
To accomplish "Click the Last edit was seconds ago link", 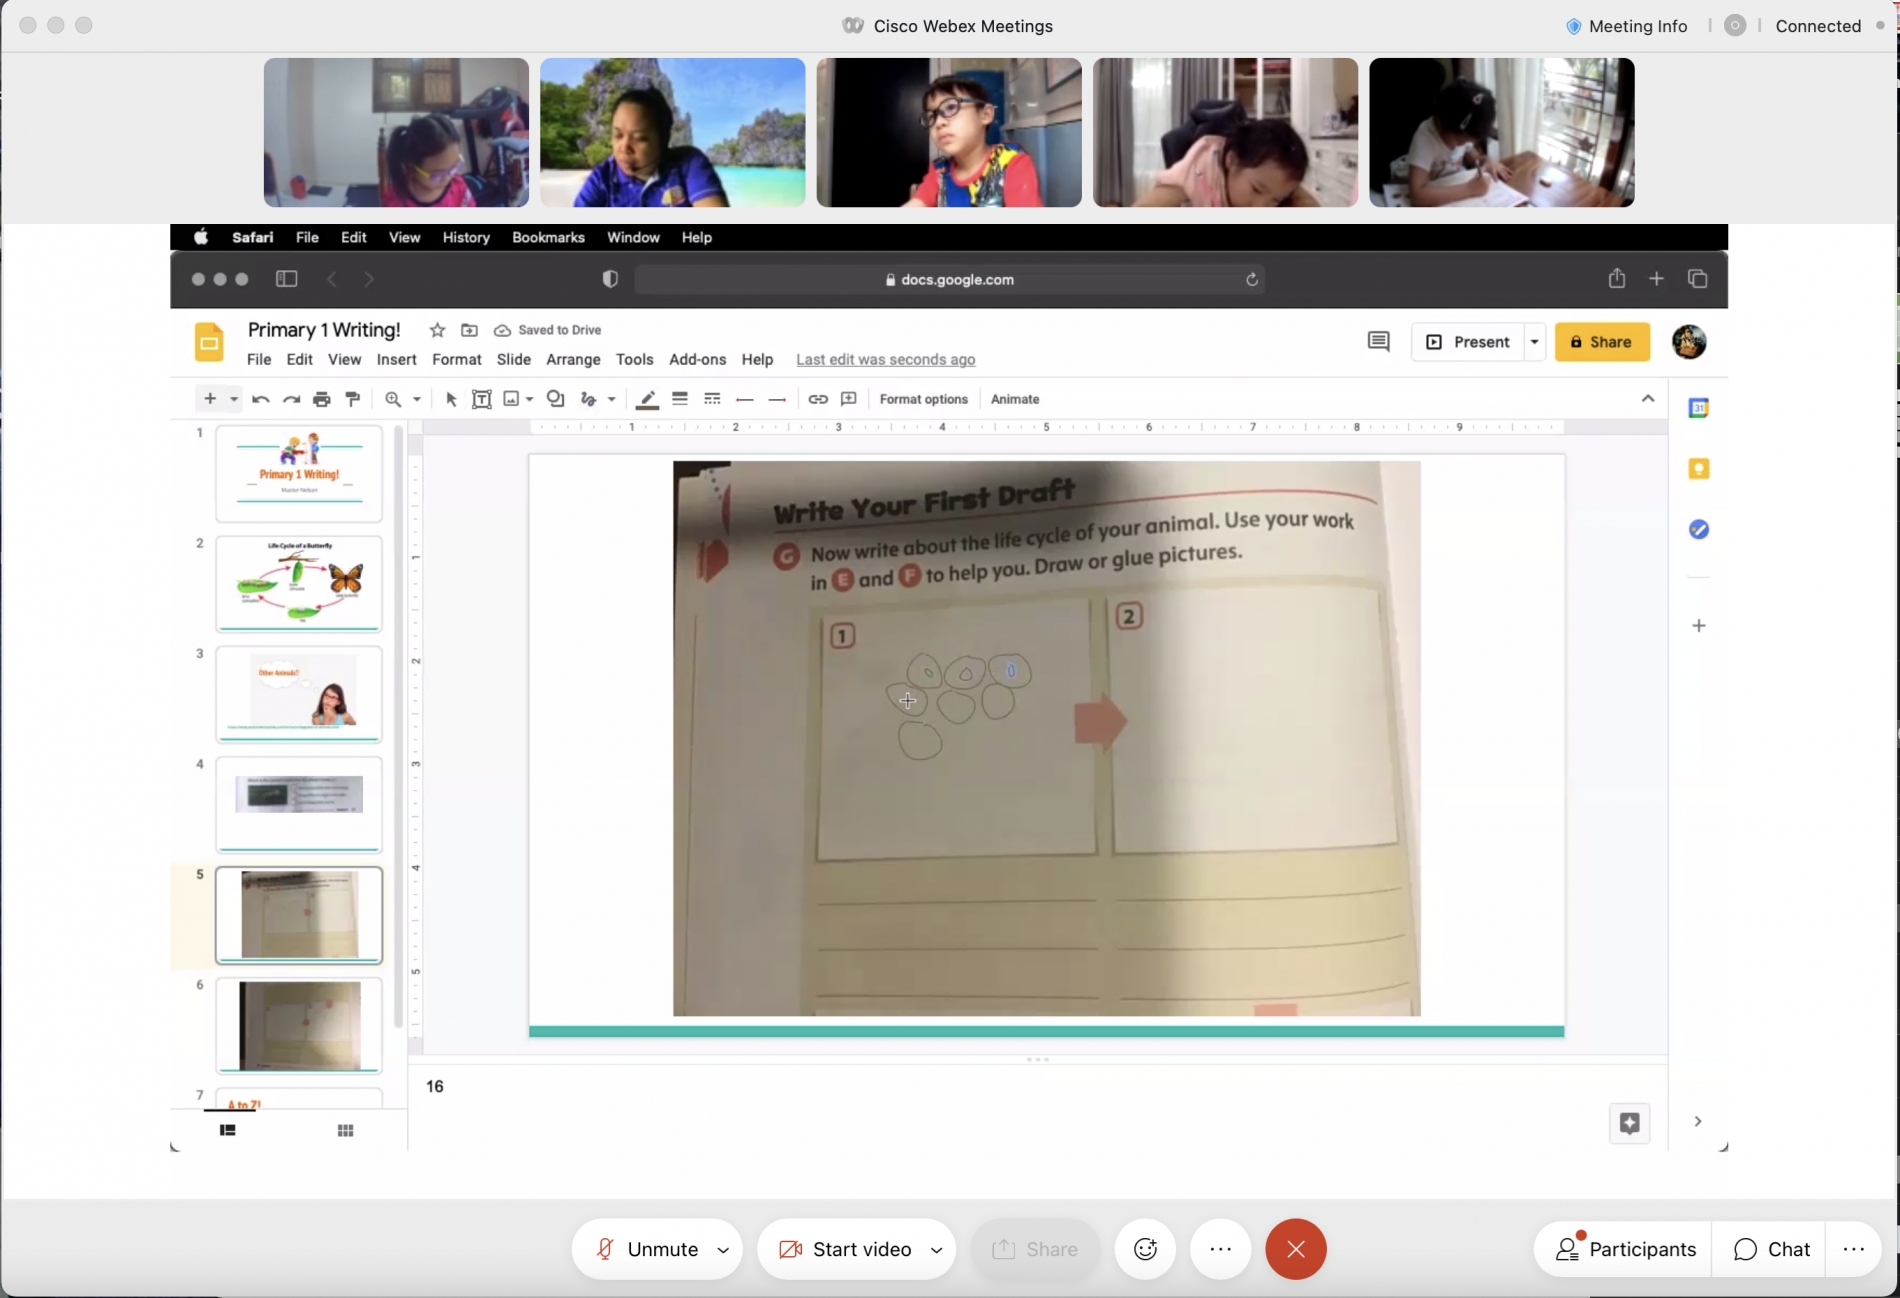I will coord(886,359).
